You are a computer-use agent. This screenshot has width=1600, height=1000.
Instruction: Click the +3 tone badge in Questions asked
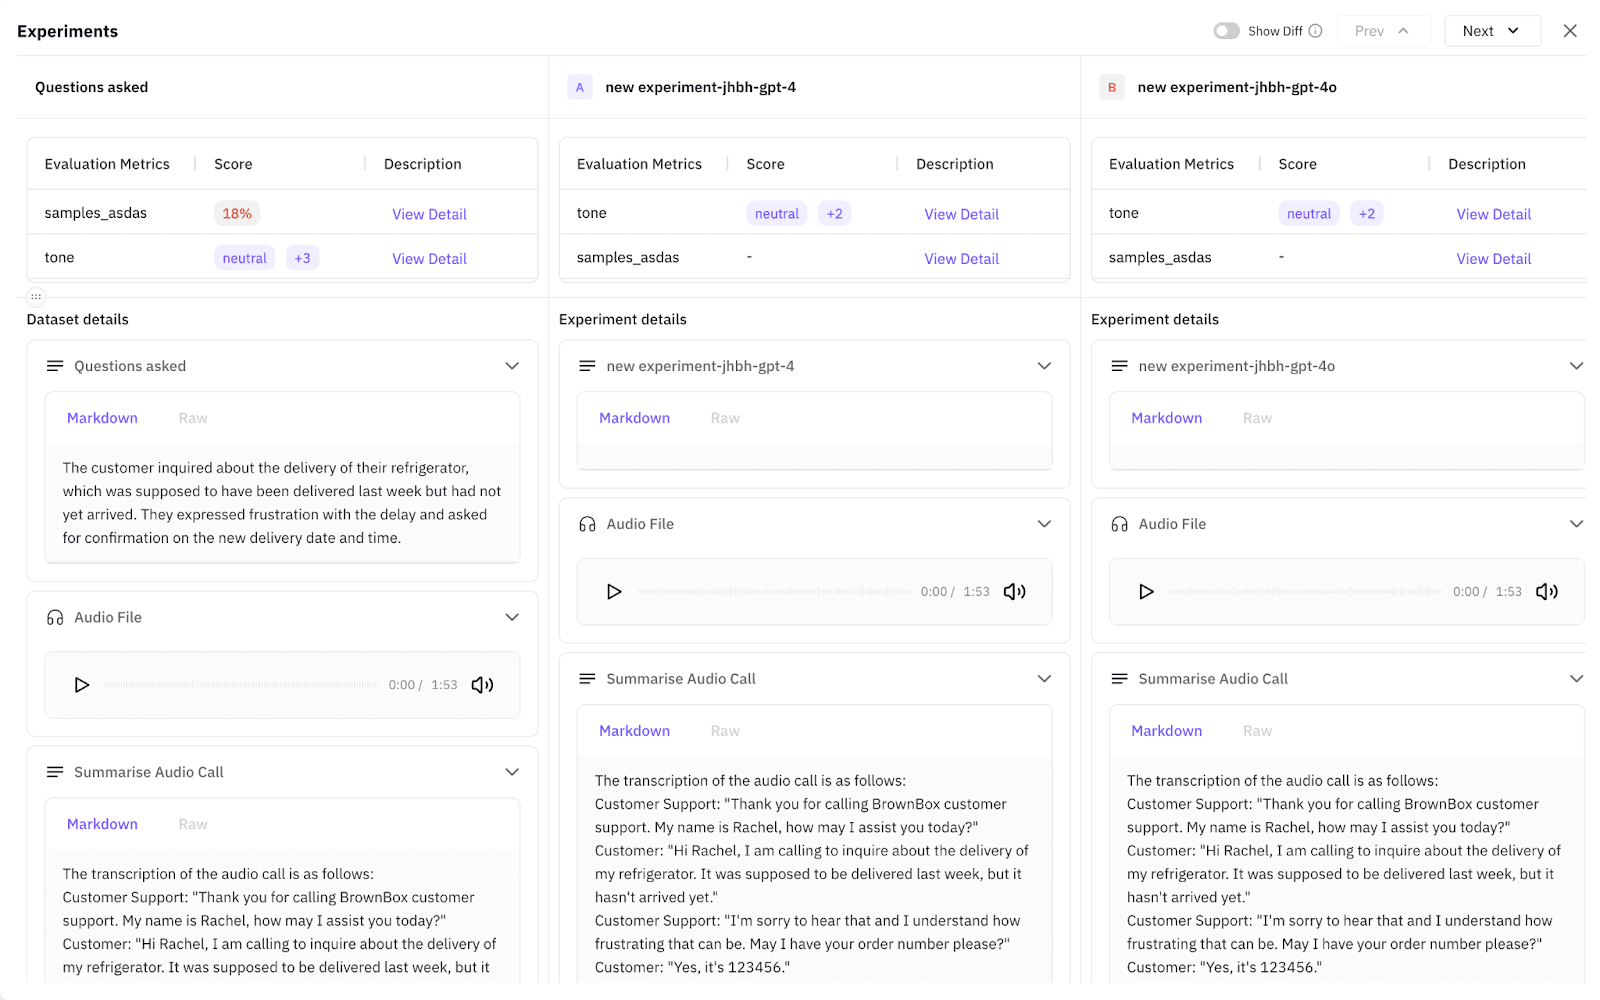tap(302, 258)
